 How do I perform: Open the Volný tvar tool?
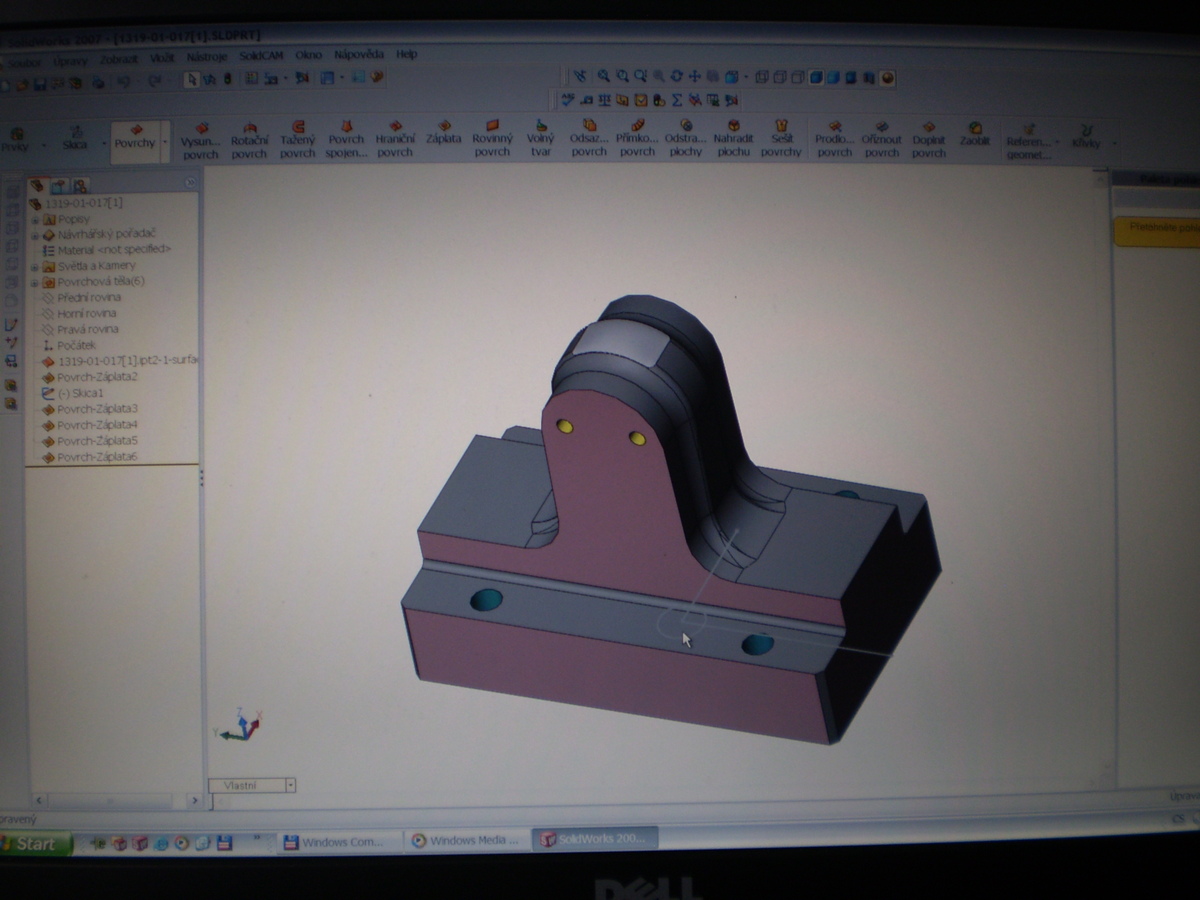pyautogui.click(x=541, y=140)
